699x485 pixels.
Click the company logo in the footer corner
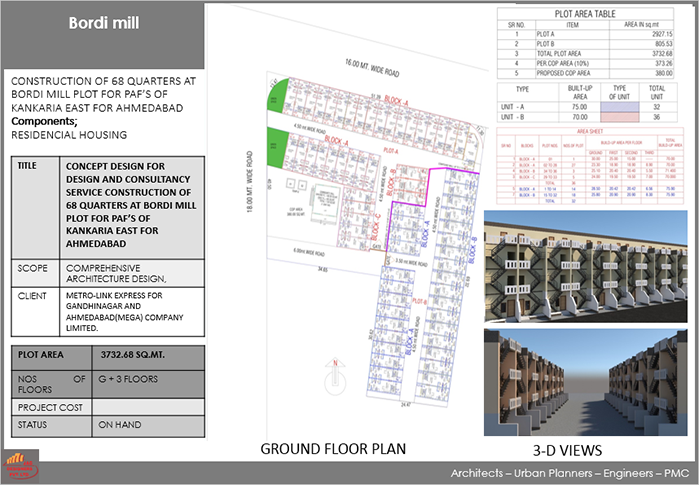tap(21, 466)
